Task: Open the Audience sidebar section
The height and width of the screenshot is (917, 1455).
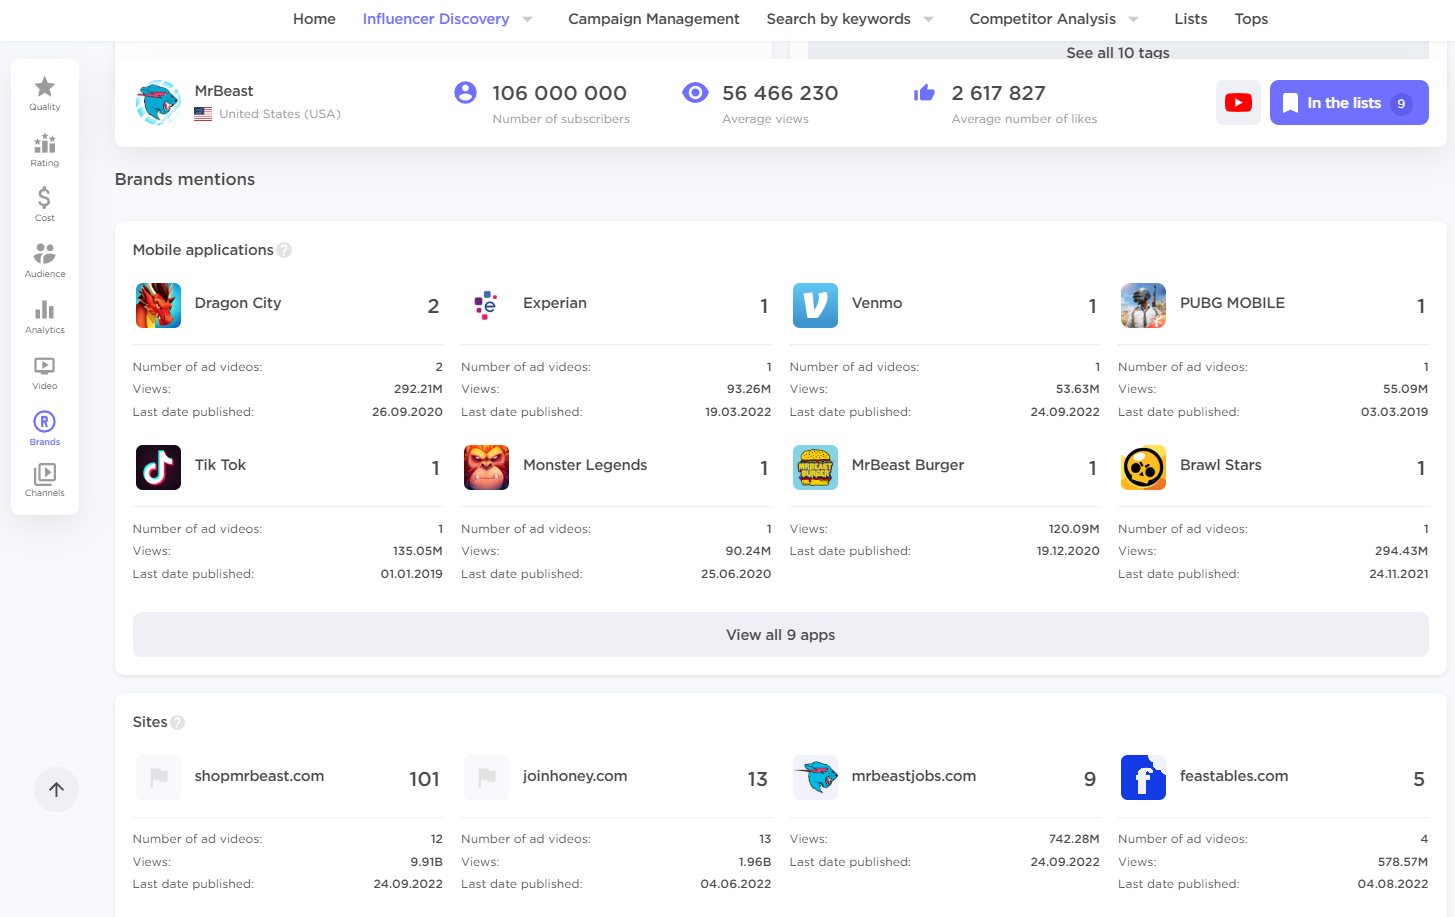Action: coord(44,260)
